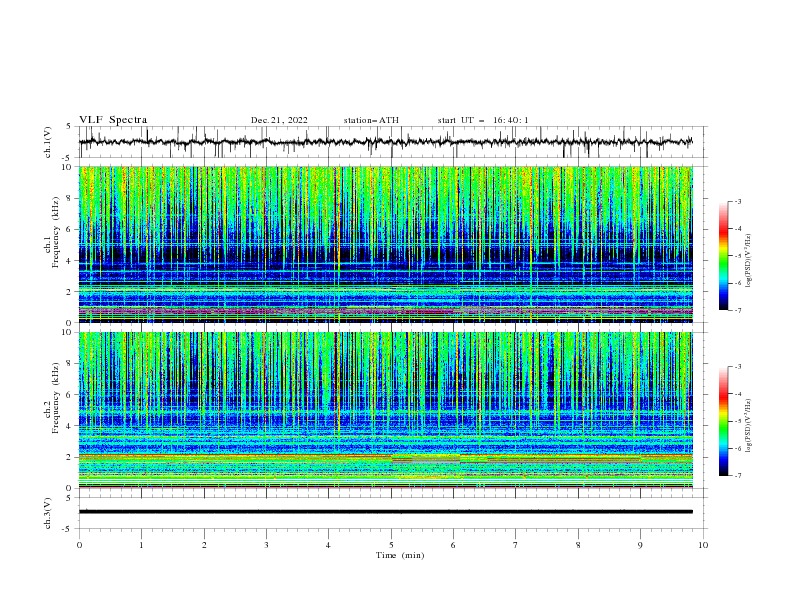
Task: Click the "ch.1(V)" waveform axis label
Action: (x=48, y=142)
